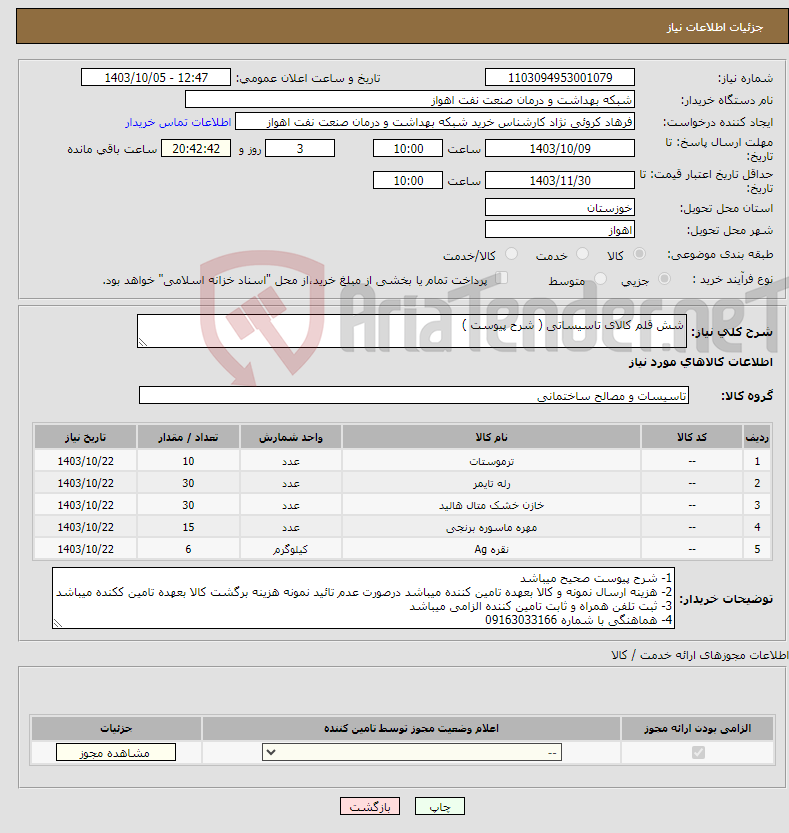This screenshot has height=833, width=789.
Task: Click the request creator name field
Action: pyautogui.click(x=435, y=122)
